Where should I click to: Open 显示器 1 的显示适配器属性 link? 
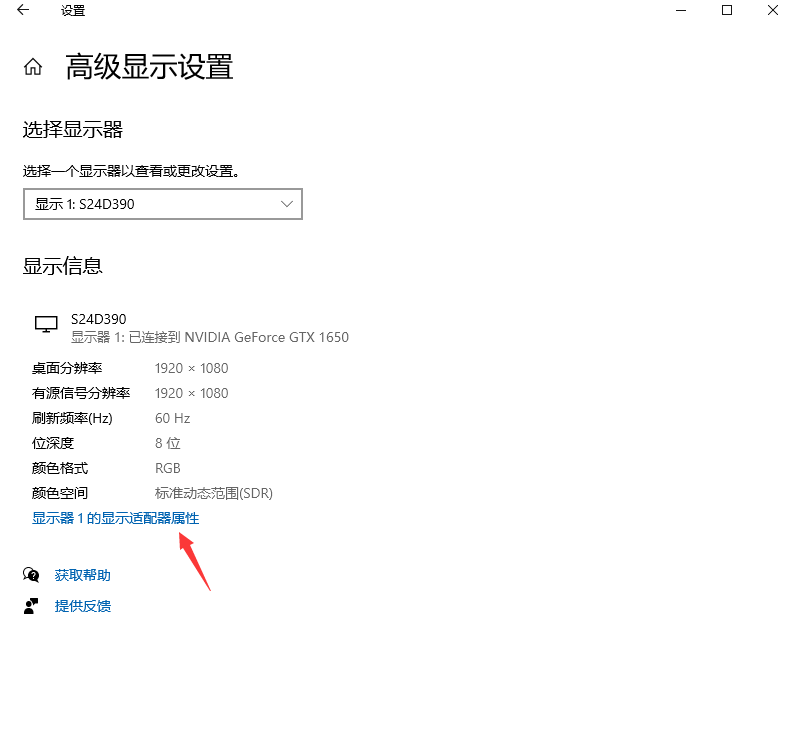(x=116, y=518)
